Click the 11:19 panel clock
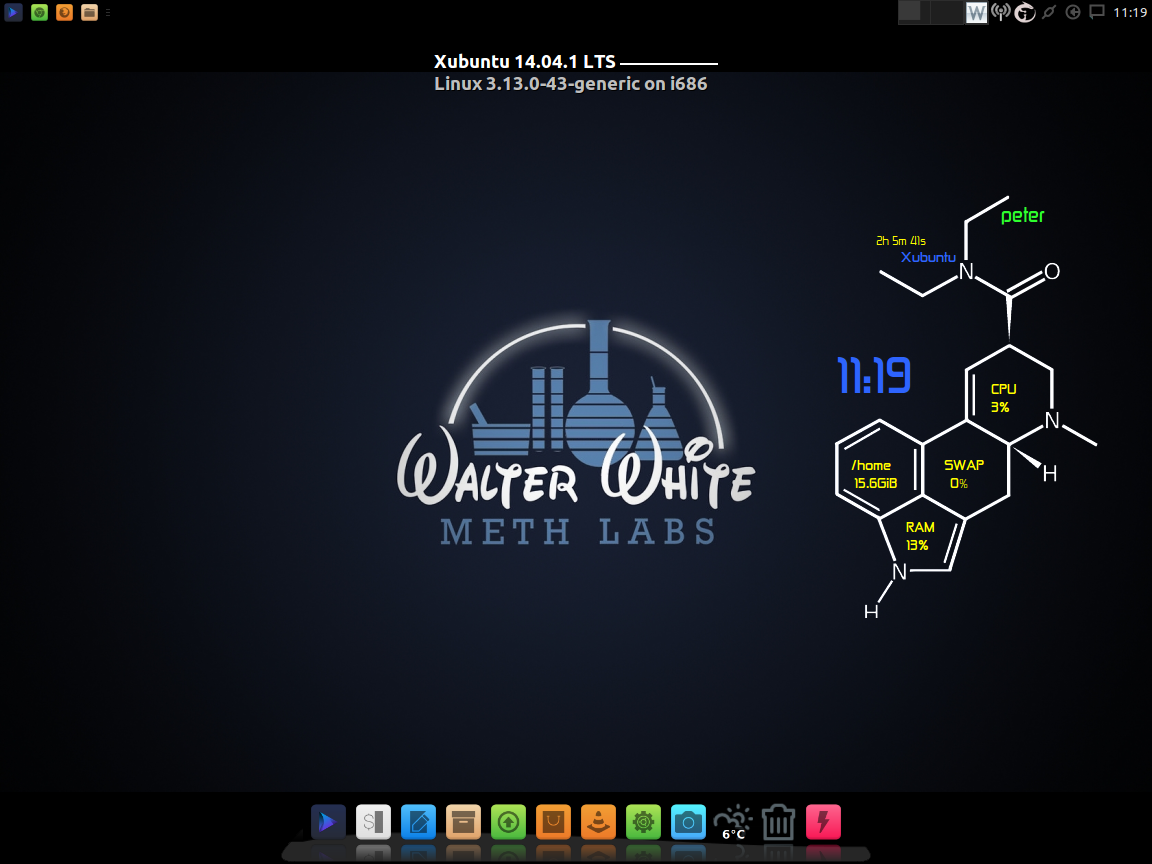 [x=1130, y=12]
